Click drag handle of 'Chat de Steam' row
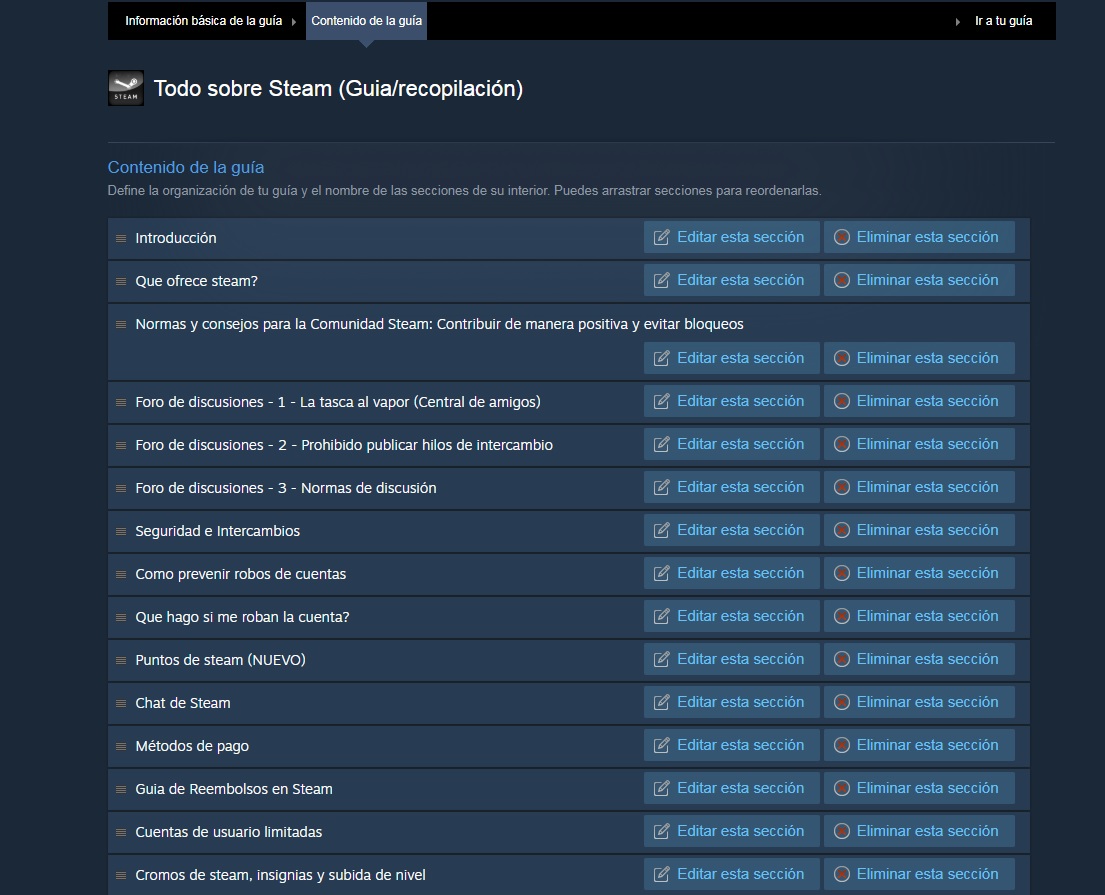The image size is (1105, 895). [121, 703]
